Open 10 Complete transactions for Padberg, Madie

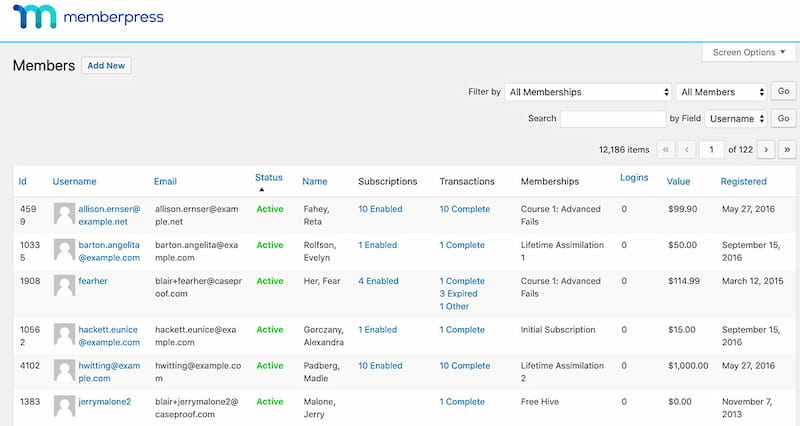[x=465, y=366]
